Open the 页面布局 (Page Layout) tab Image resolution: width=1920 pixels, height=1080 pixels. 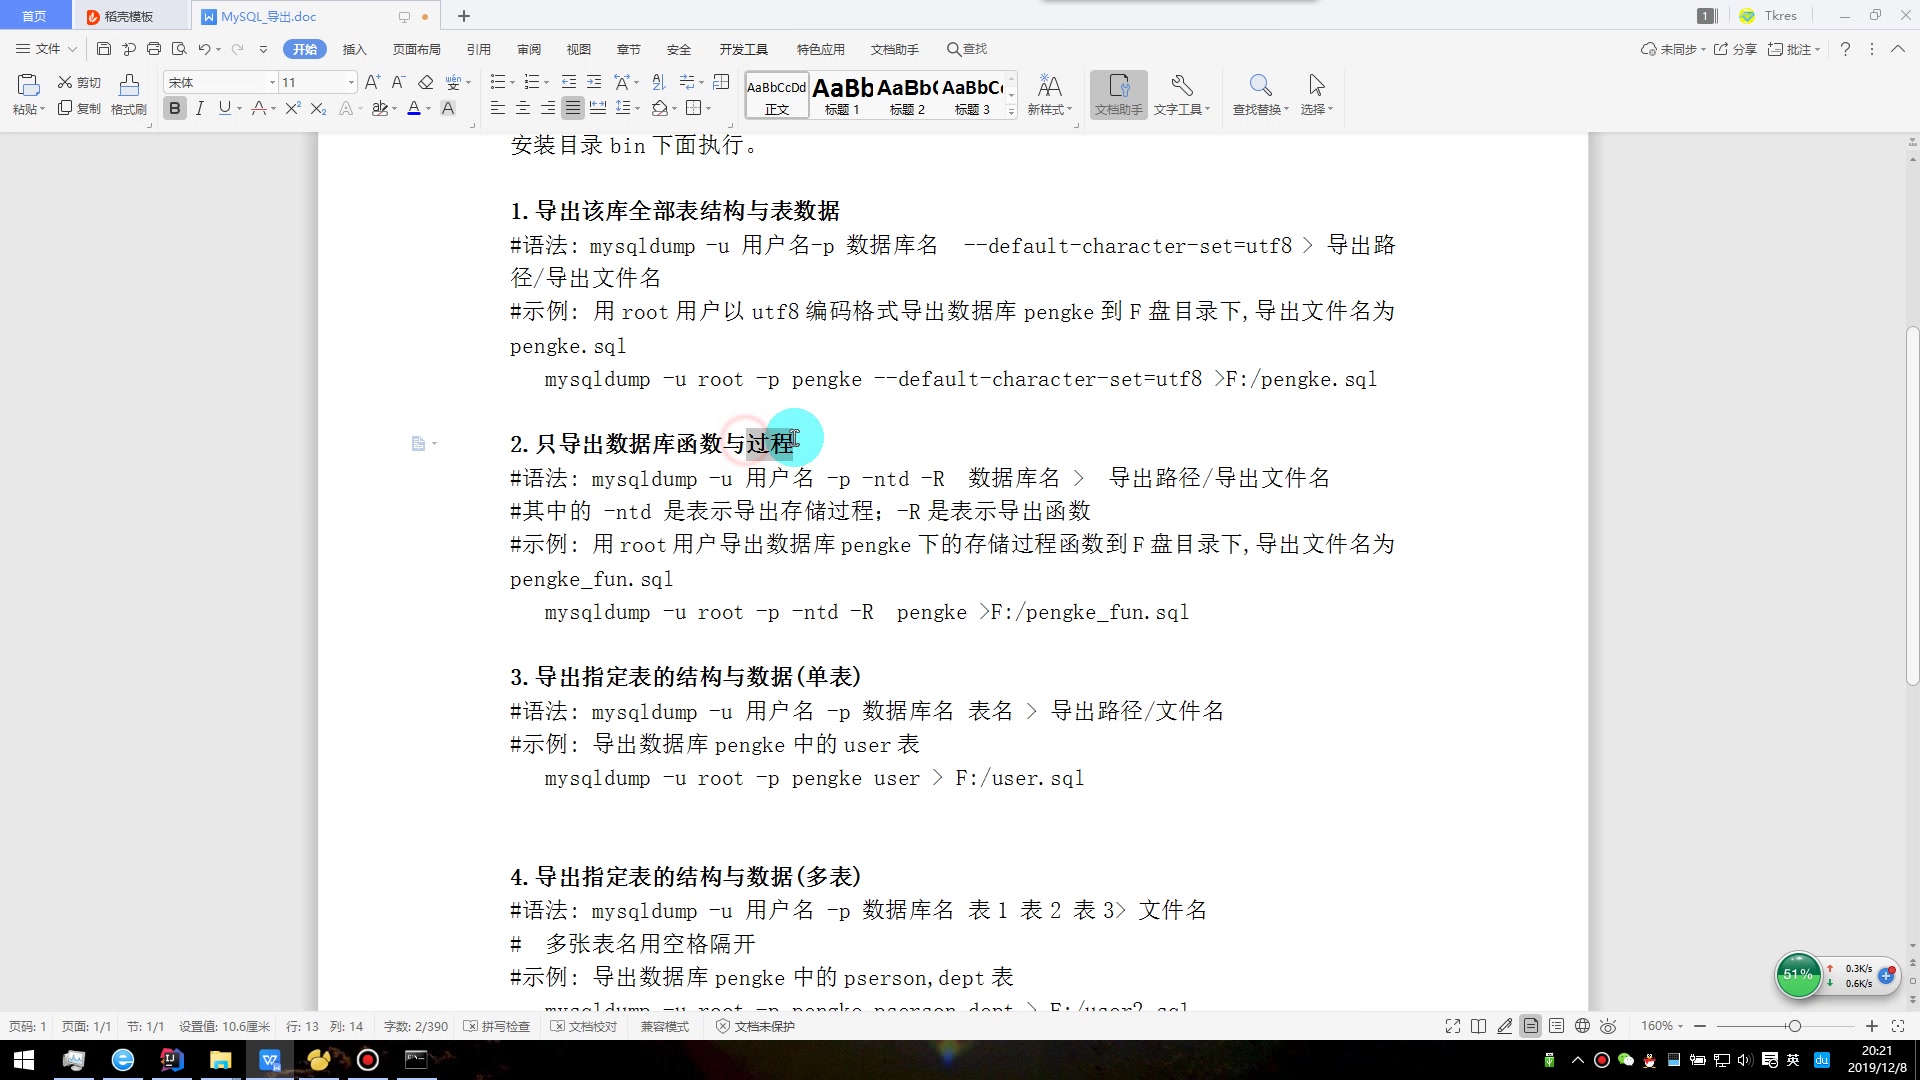point(416,49)
